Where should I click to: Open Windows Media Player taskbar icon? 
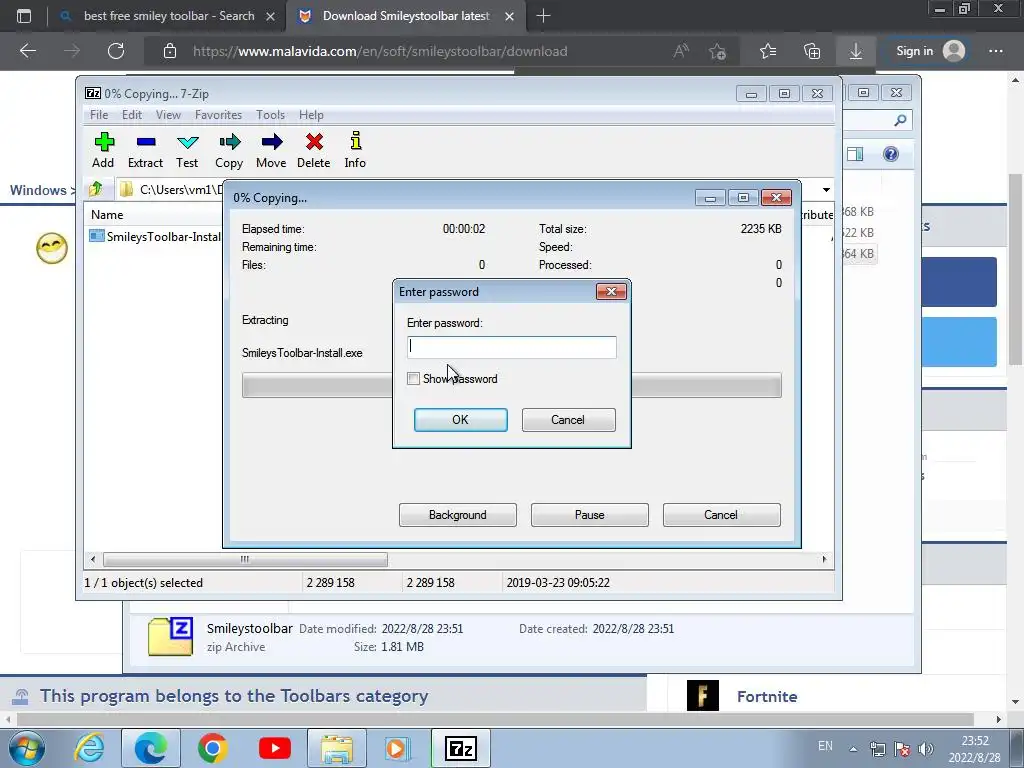point(396,748)
